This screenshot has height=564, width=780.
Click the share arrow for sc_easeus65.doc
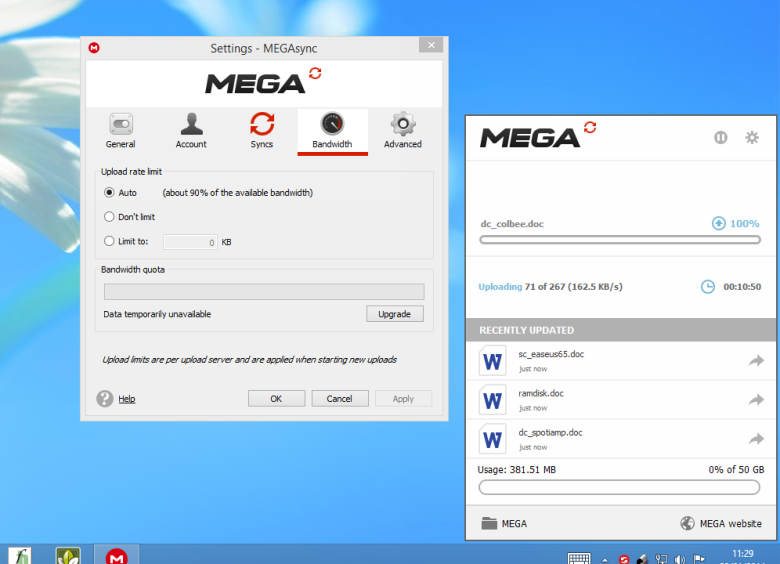[756, 361]
